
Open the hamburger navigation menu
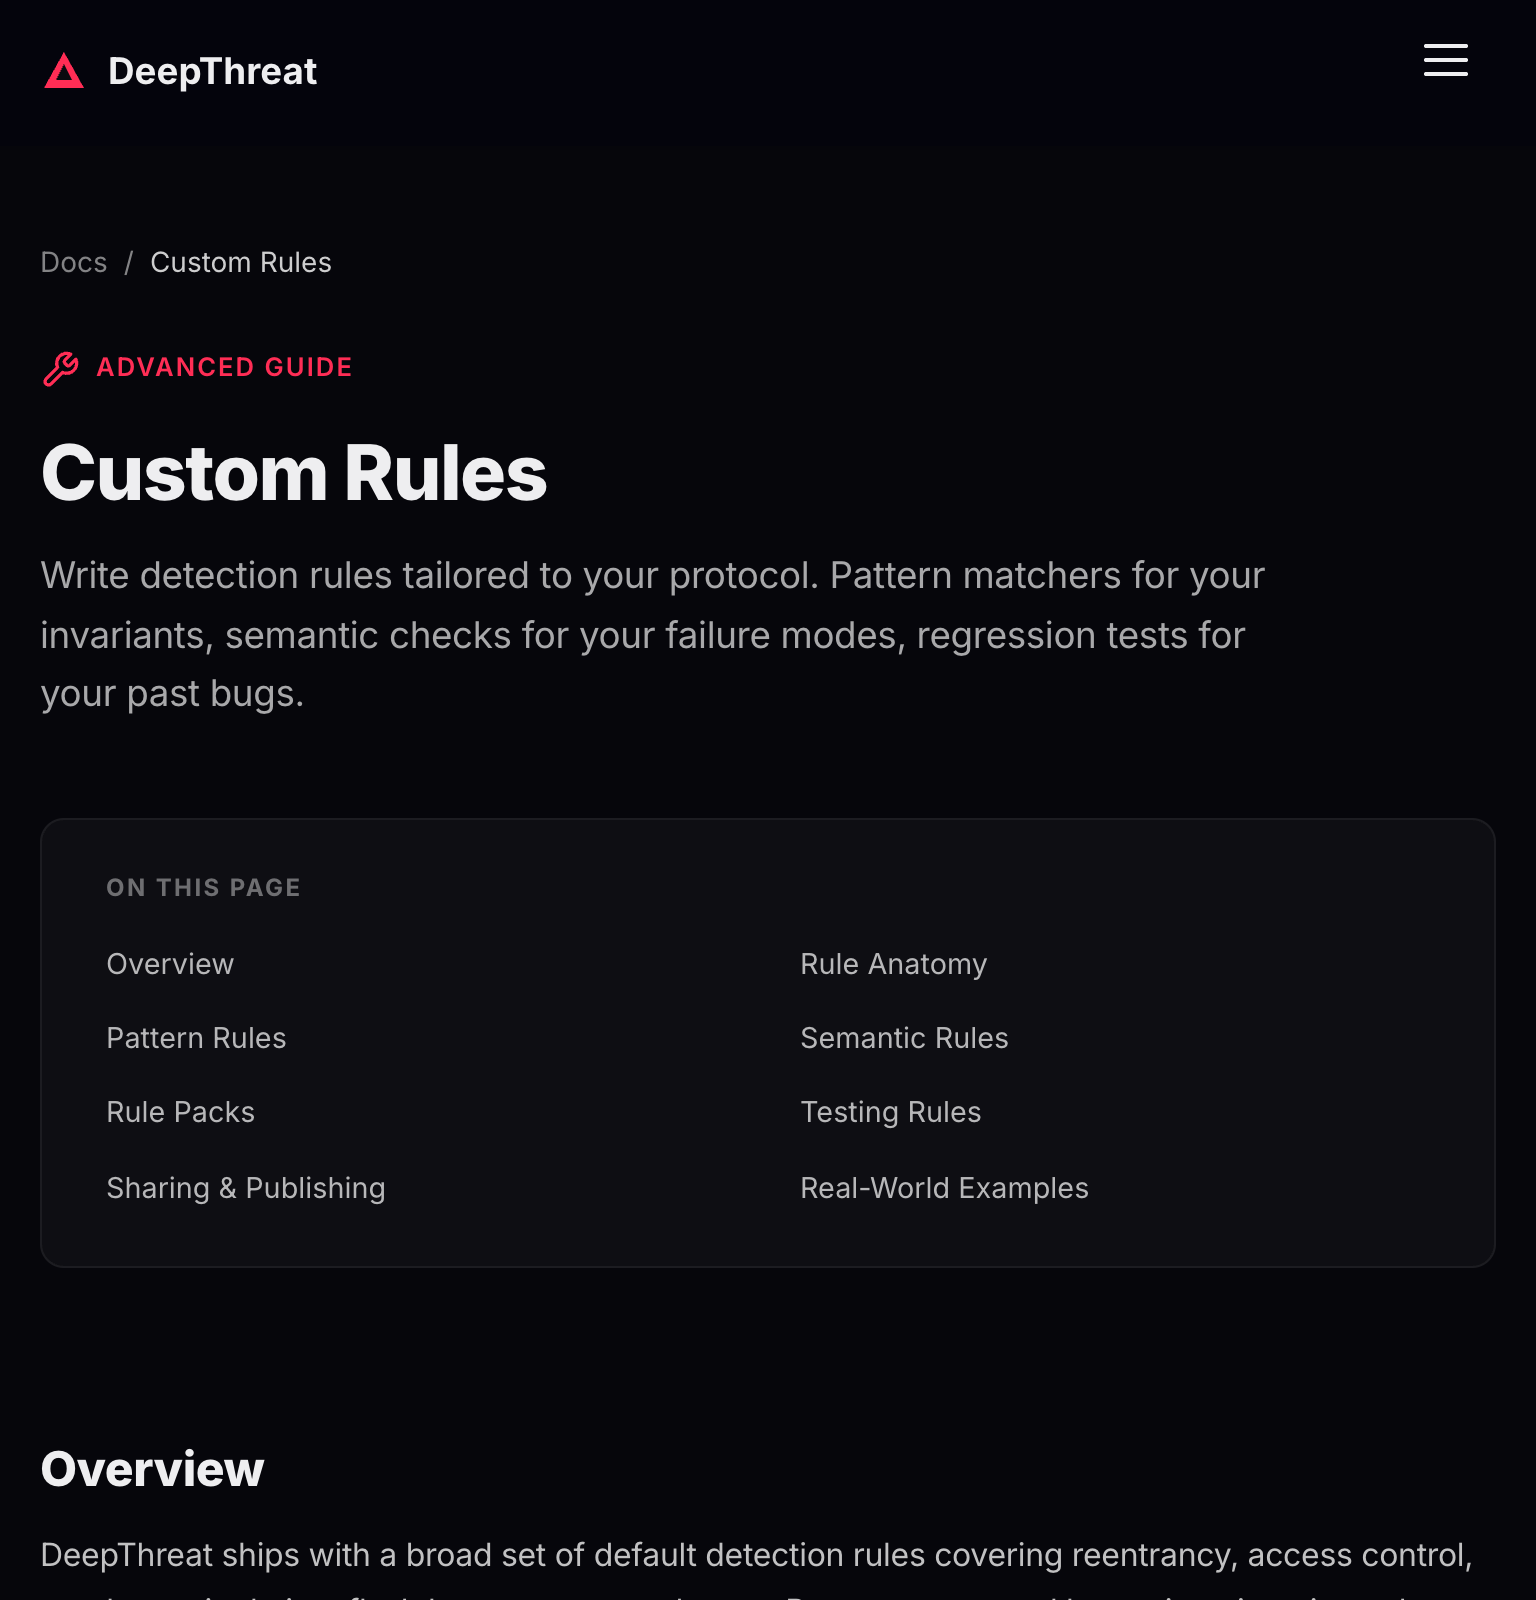point(1445,60)
